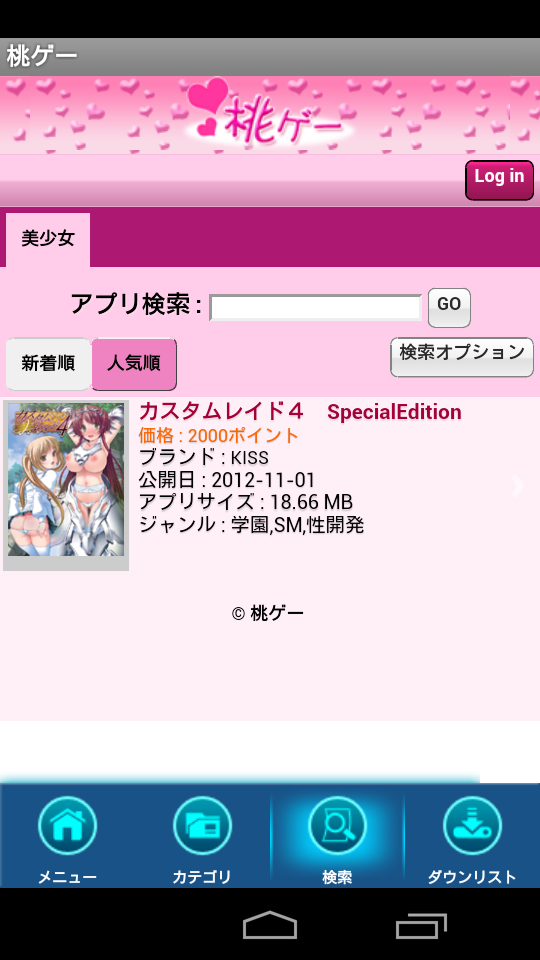Tap the 検索 magnifier icon

[x=337, y=825]
